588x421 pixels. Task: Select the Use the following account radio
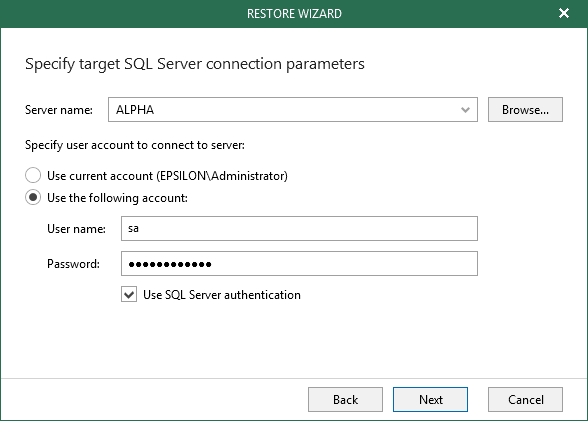pos(33,197)
